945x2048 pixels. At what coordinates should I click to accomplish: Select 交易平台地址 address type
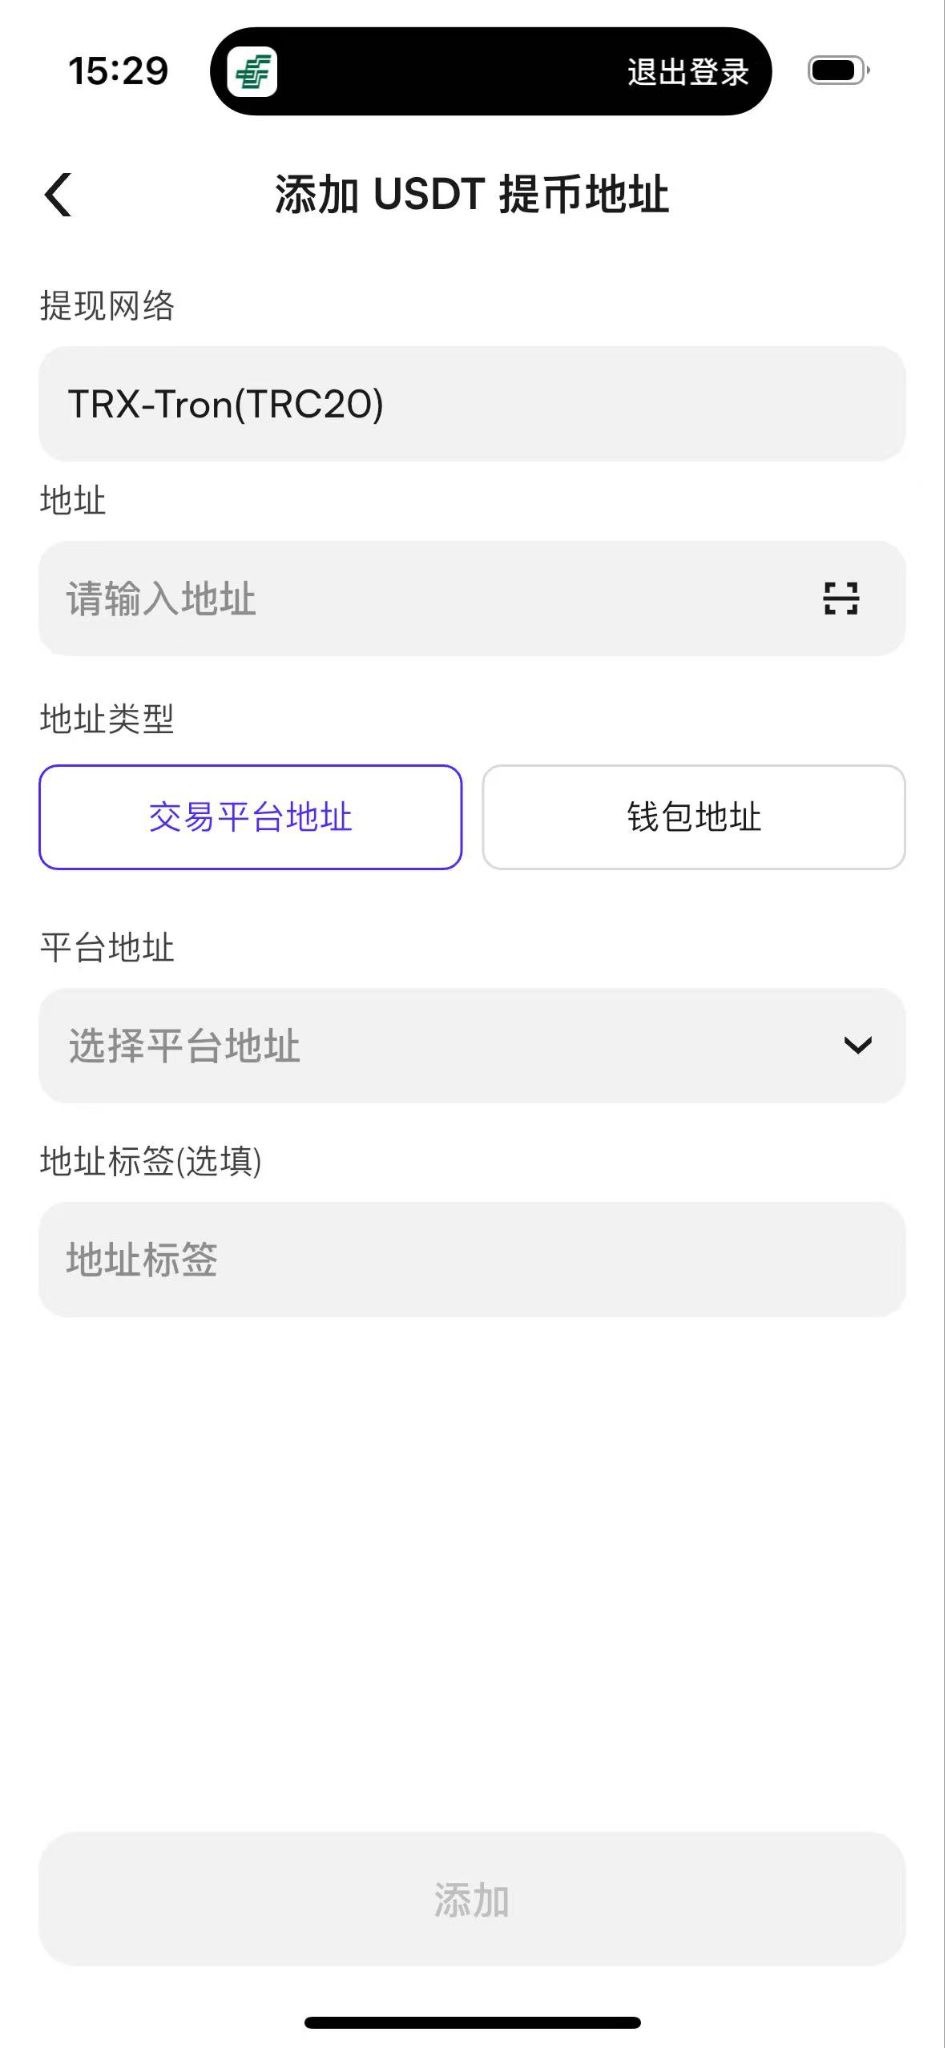point(251,817)
